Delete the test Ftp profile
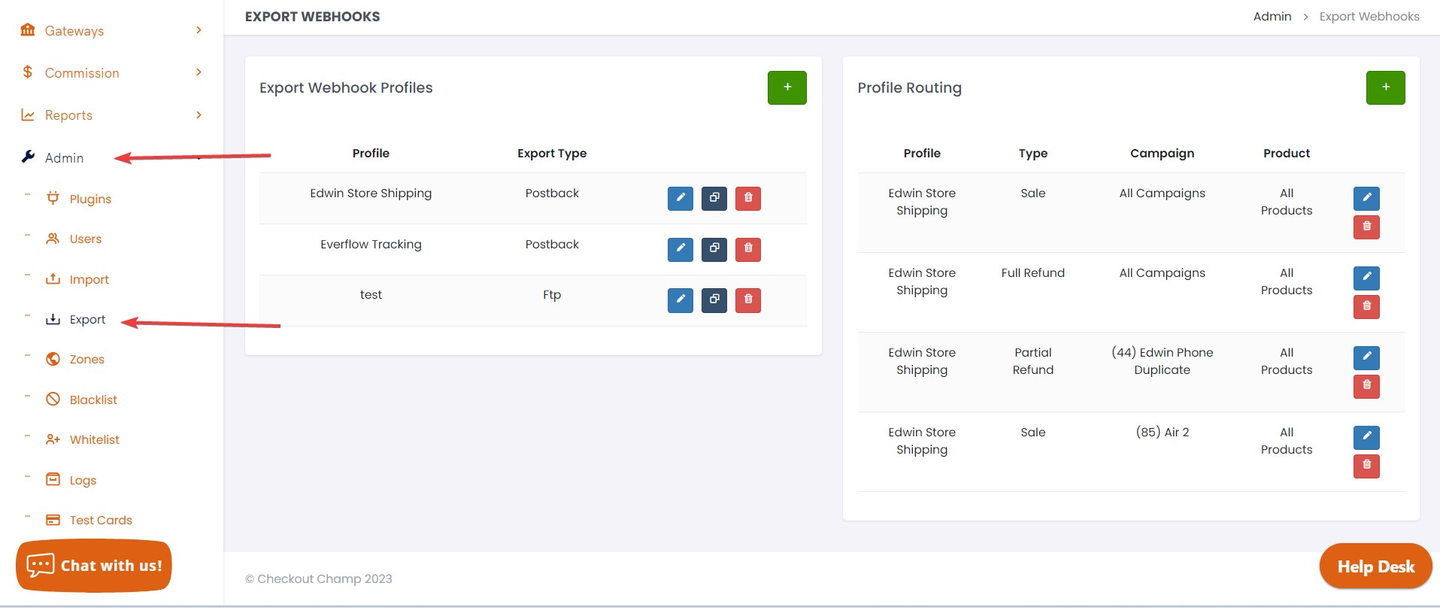 (x=748, y=300)
